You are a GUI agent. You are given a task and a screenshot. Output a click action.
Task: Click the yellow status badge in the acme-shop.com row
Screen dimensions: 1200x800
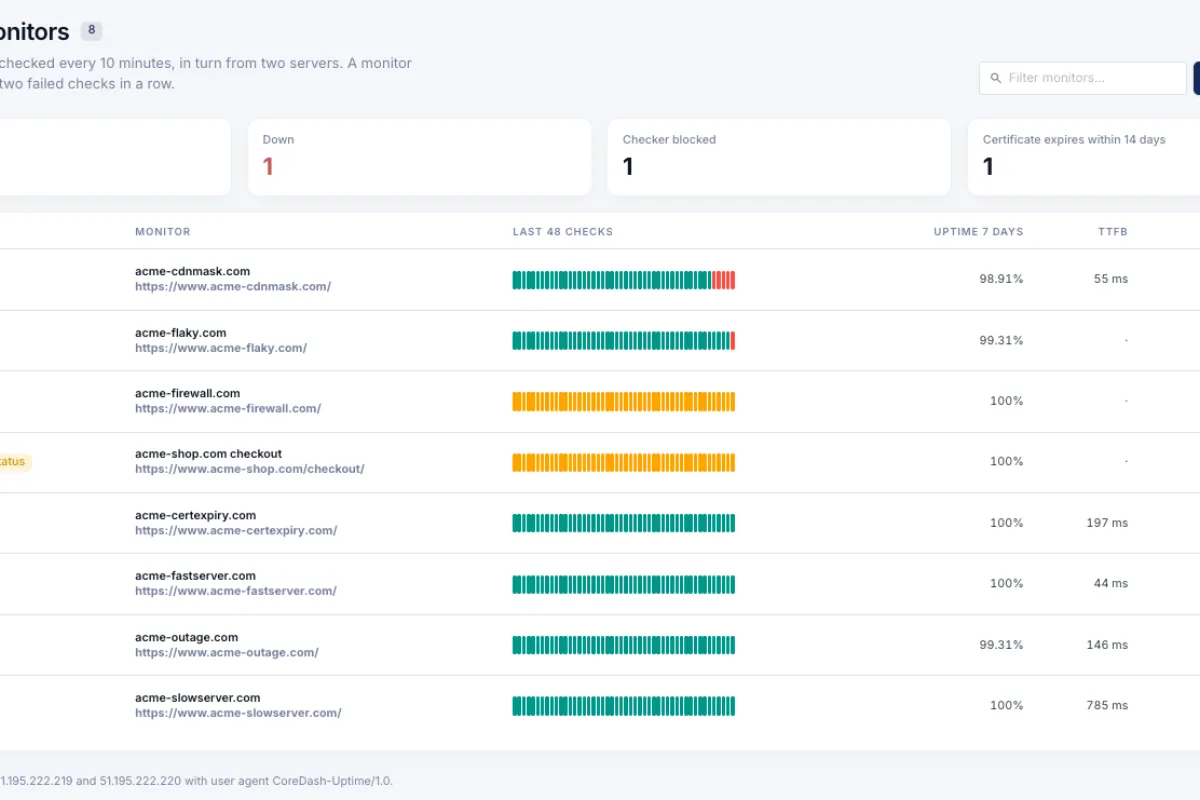[14, 462]
